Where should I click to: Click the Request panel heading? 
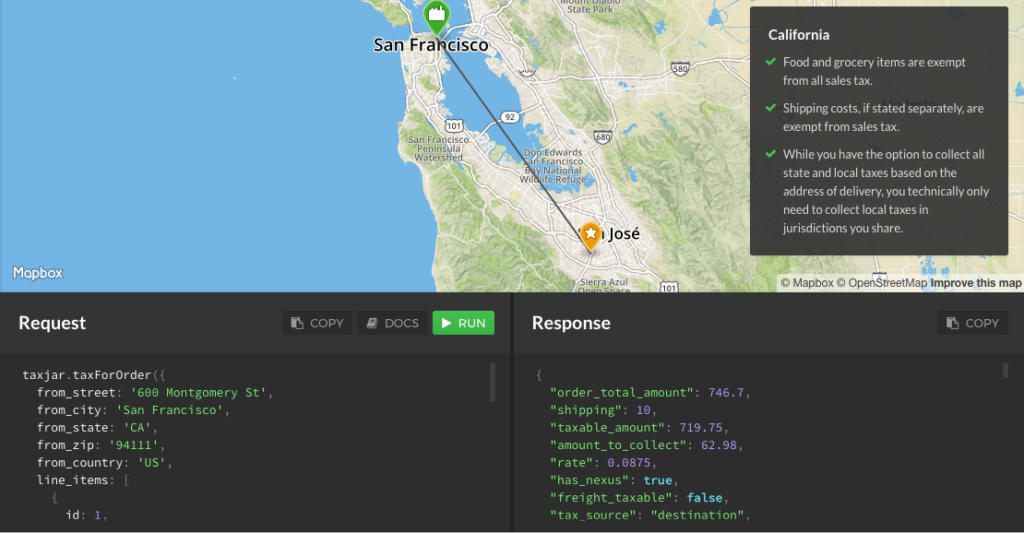pyautogui.click(x=52, y=323)
